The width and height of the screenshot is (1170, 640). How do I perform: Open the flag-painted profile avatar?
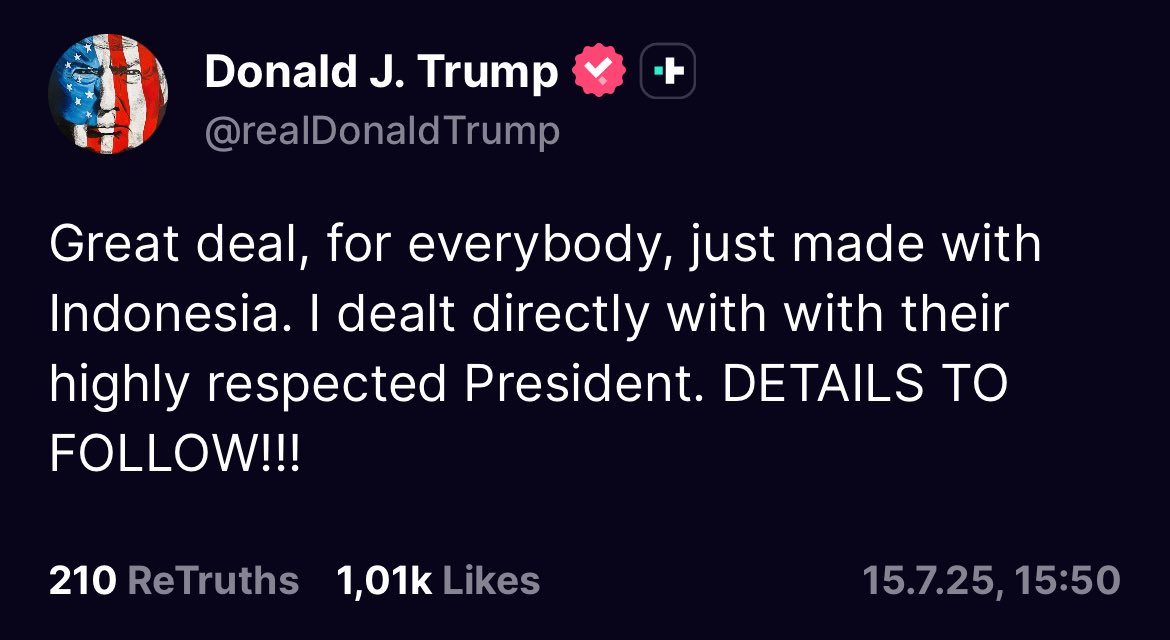tap(108, 94)
